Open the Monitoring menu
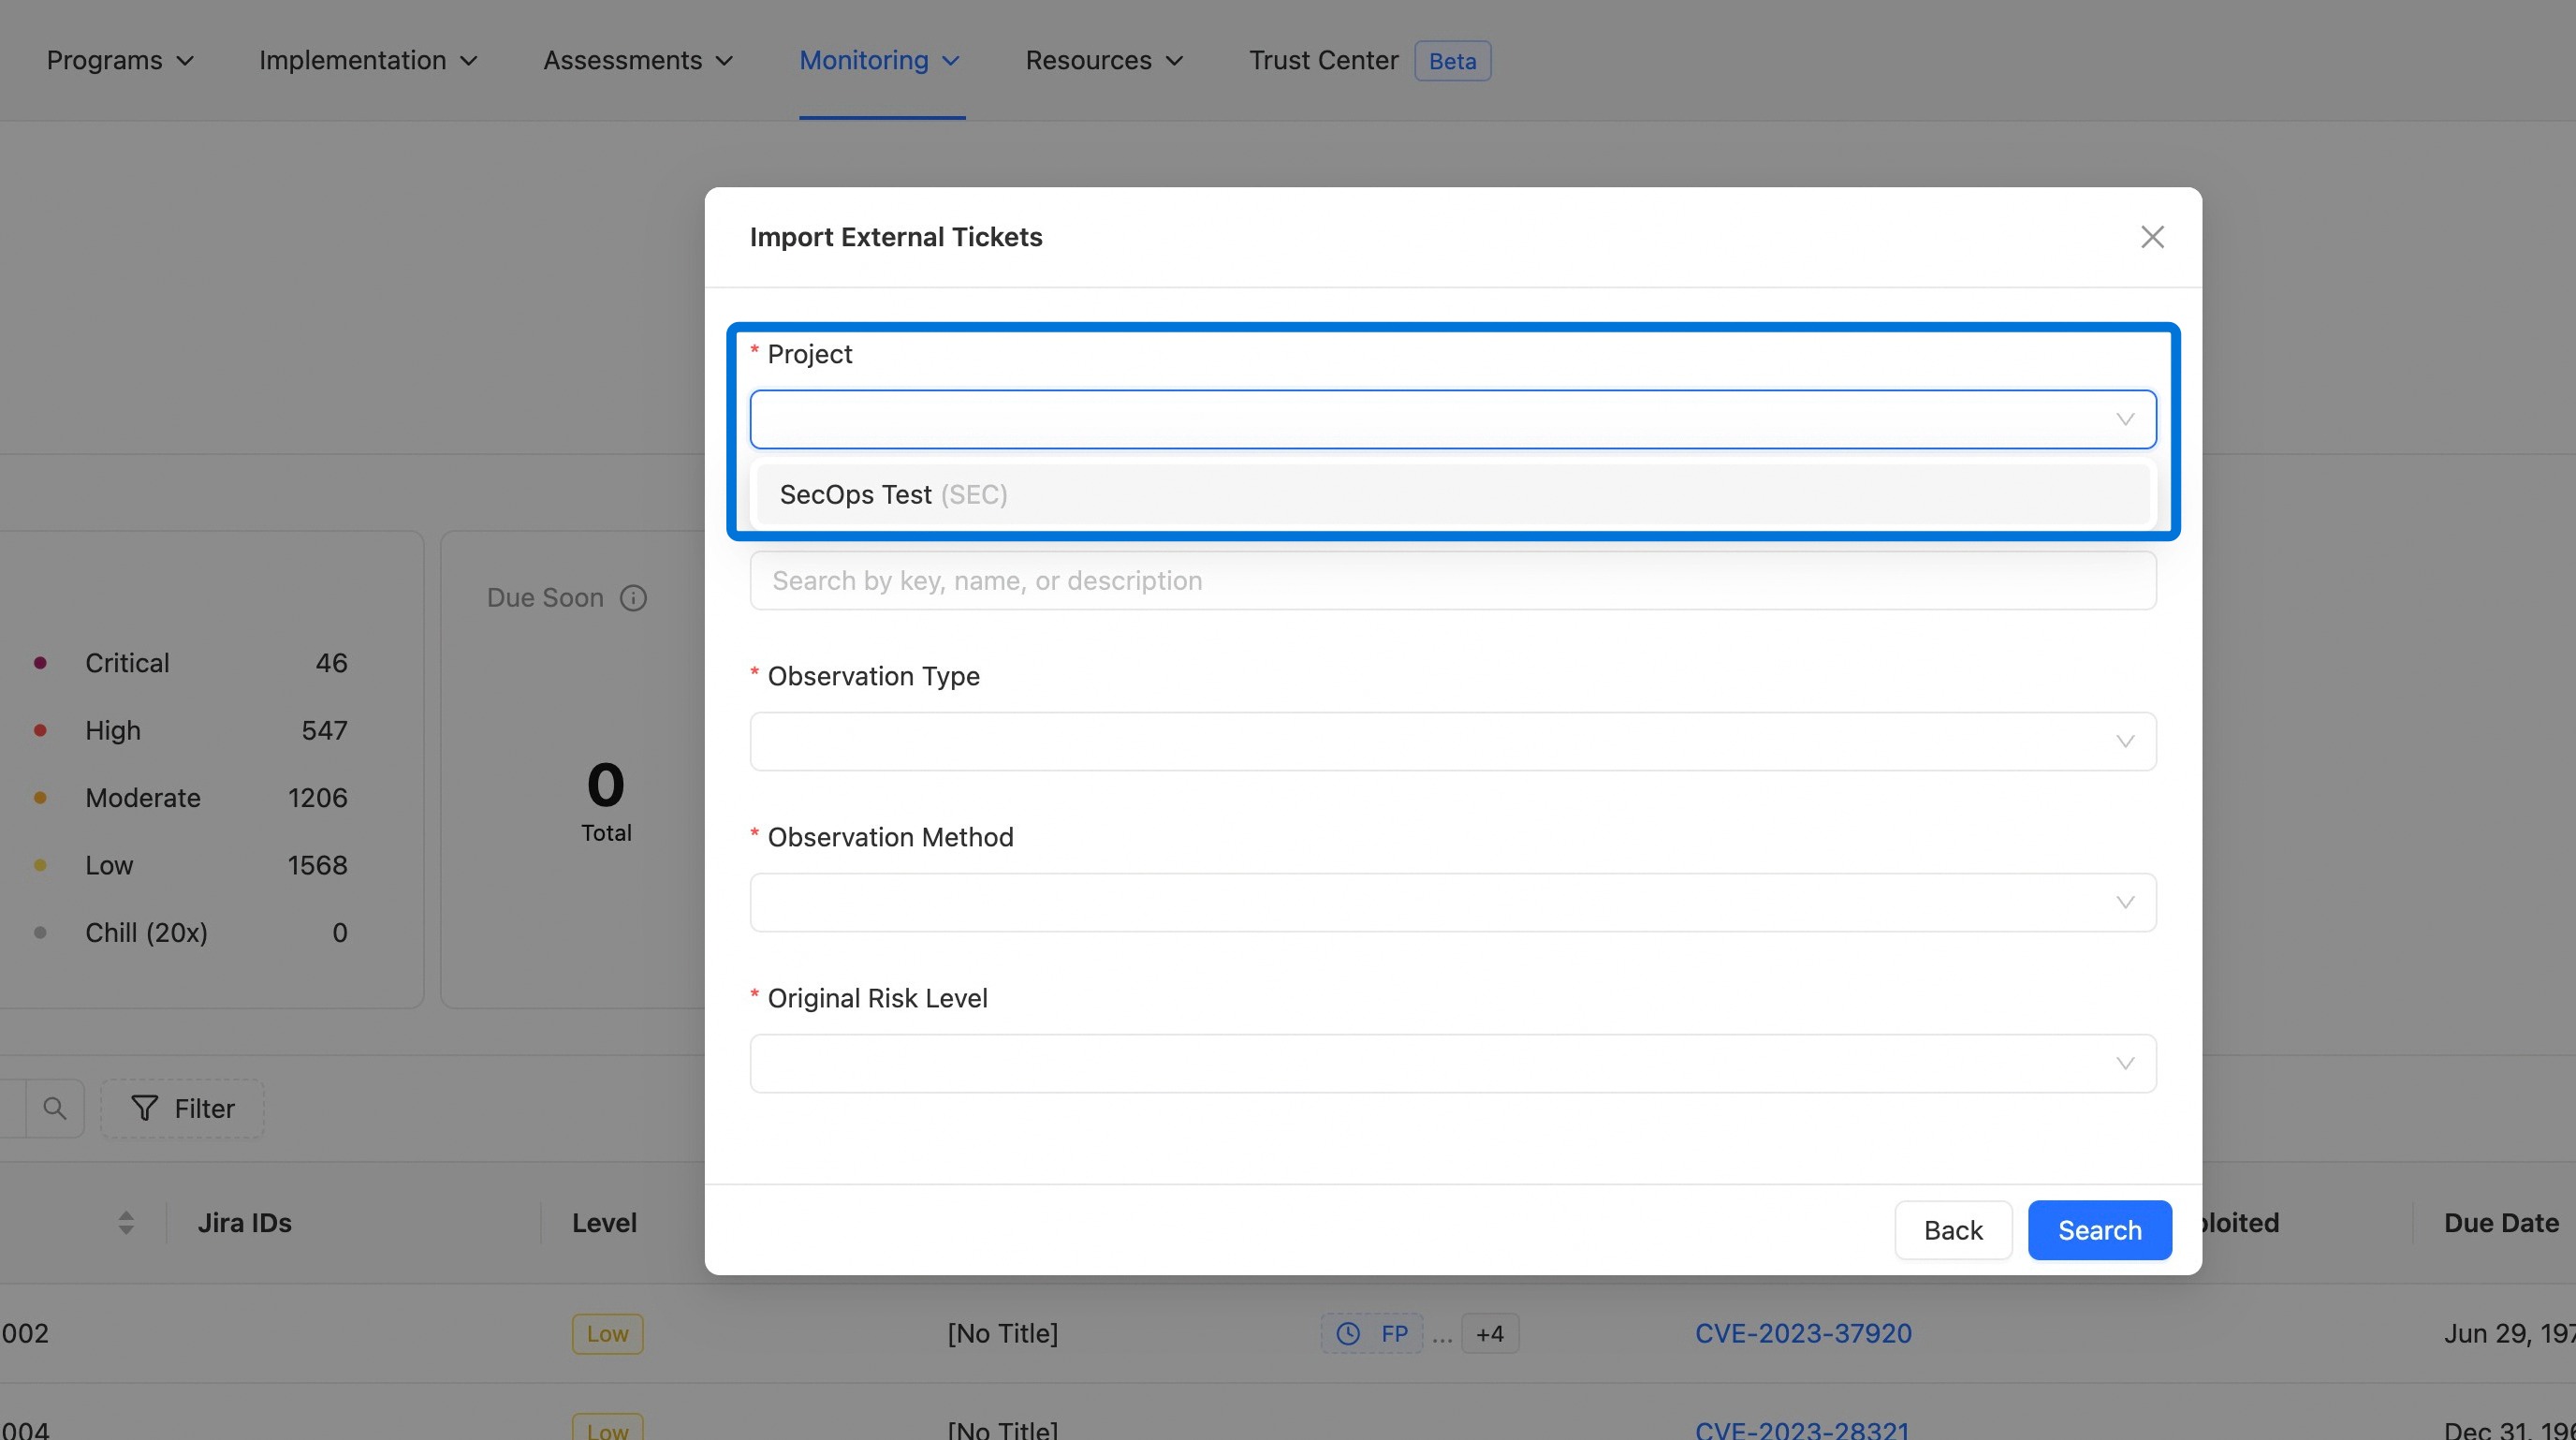 (x=880, y=60)
